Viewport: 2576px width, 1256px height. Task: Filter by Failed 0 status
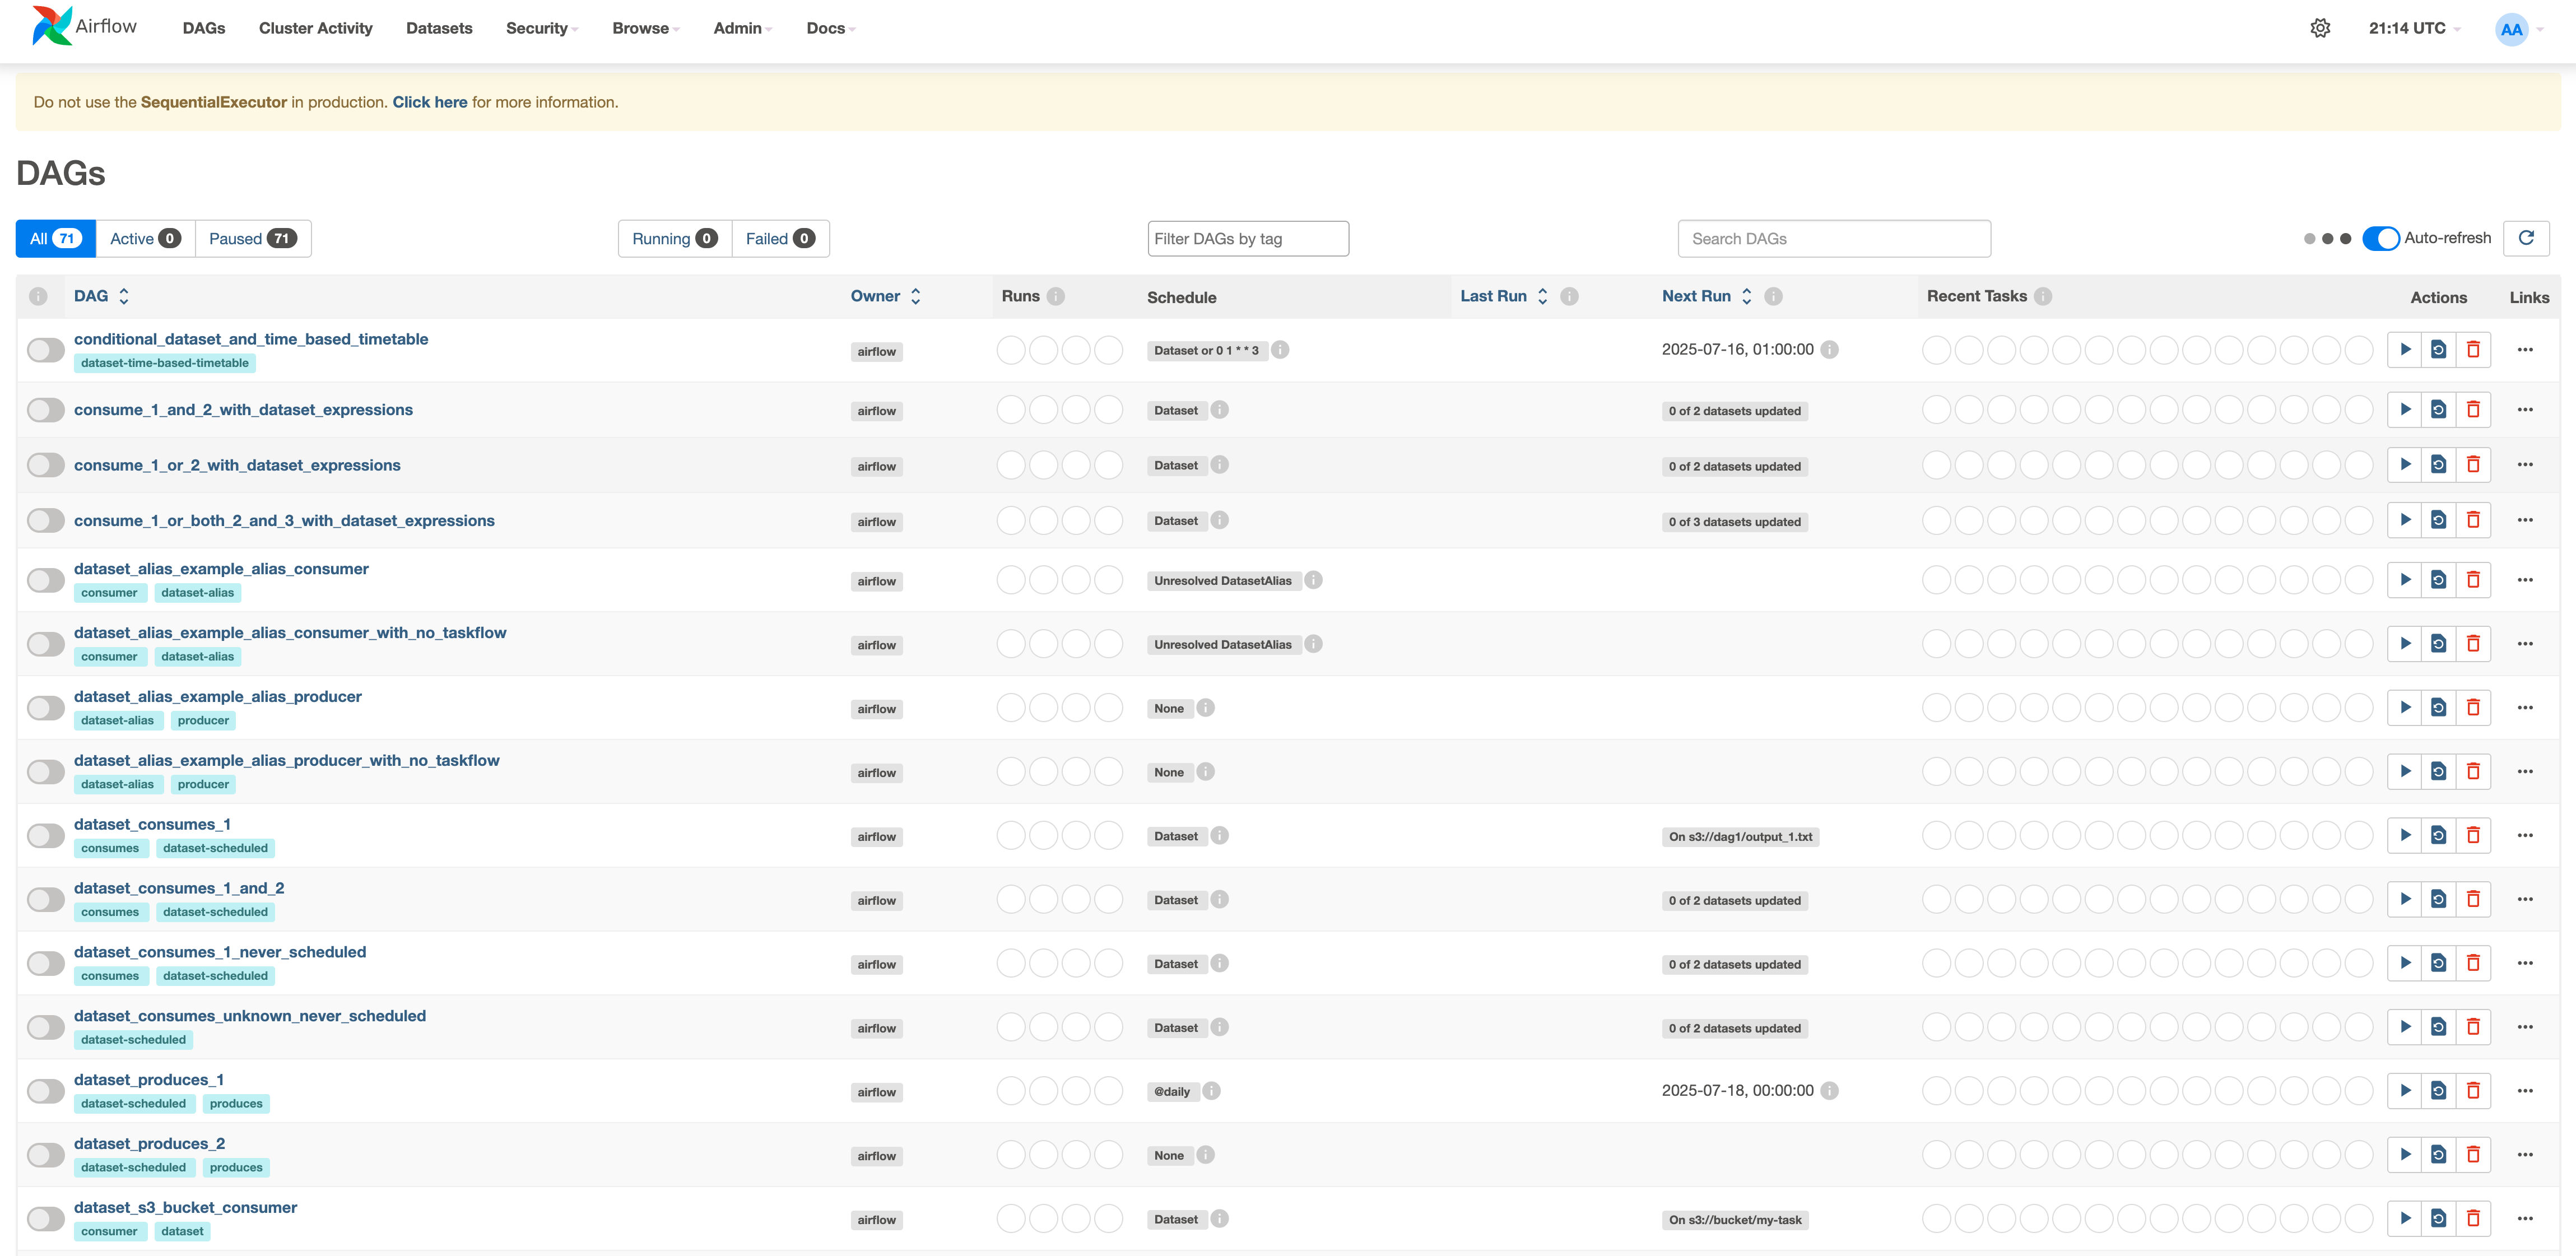pos(780,238)
